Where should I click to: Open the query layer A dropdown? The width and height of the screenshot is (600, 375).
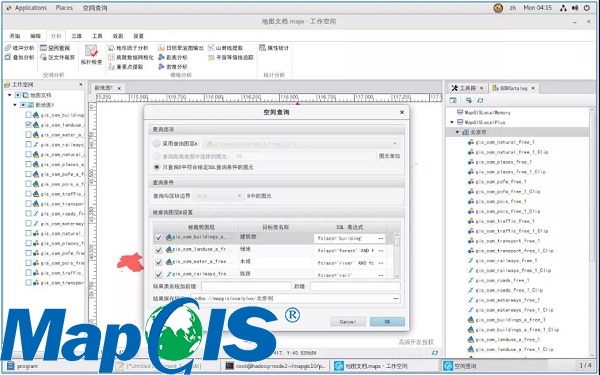pos(302,144)
